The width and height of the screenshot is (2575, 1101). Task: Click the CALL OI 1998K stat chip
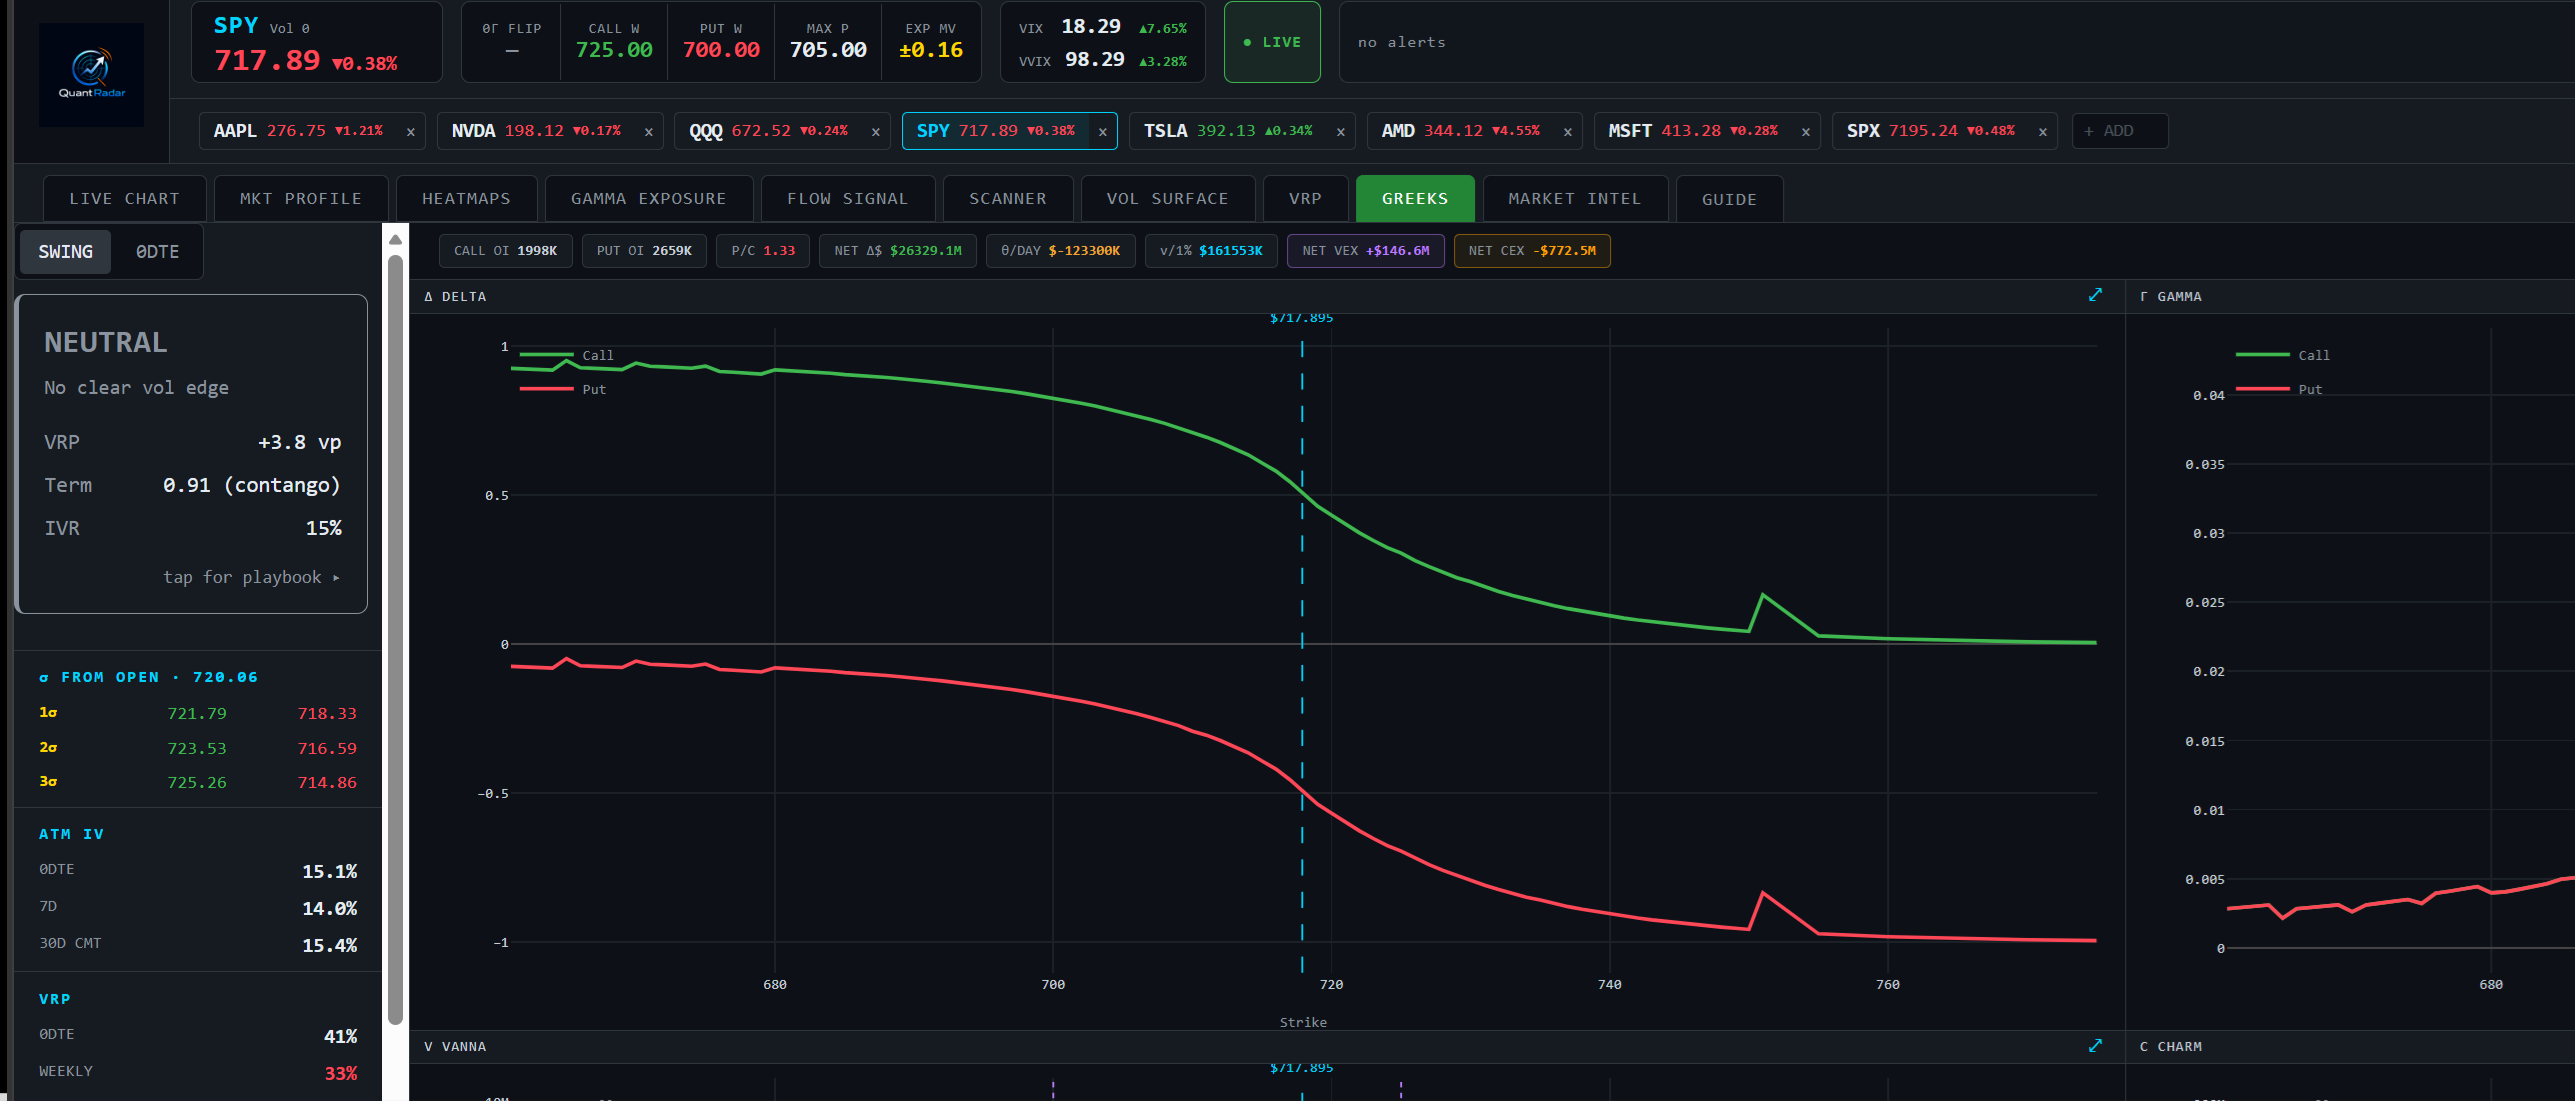click(x=505, y=251)
